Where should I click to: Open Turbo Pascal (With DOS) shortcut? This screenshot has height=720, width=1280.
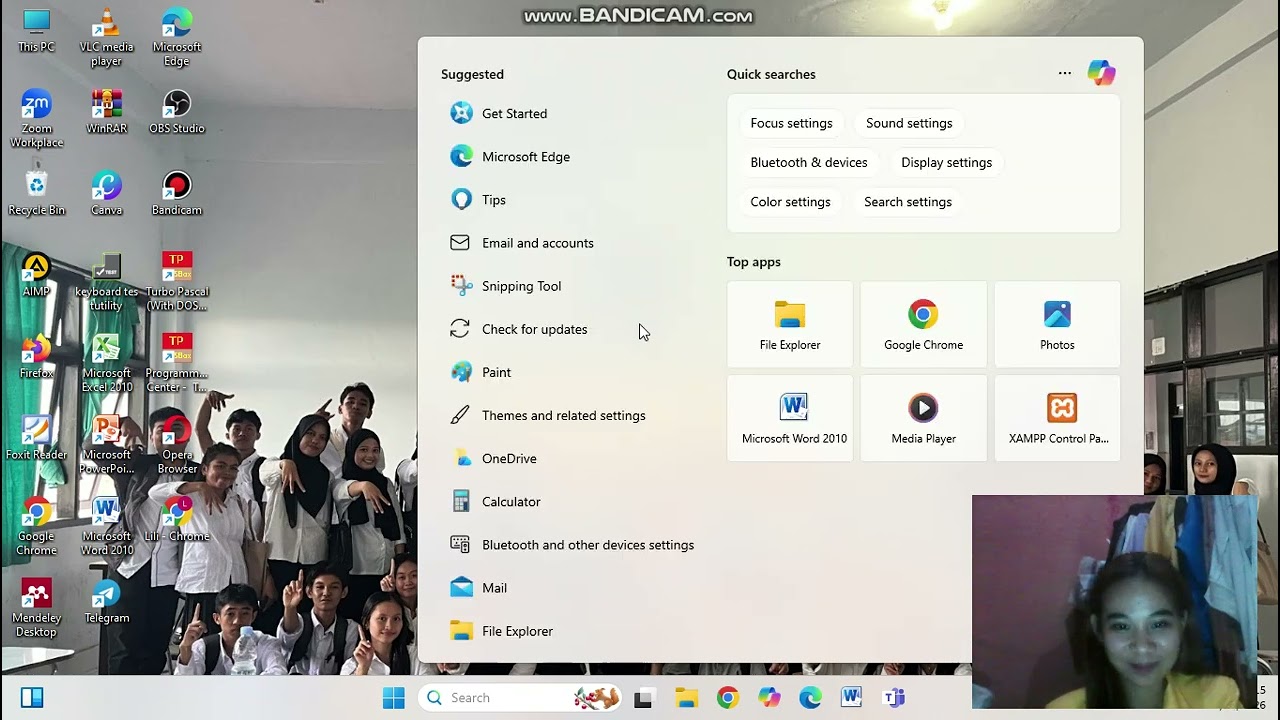pos(177,282)
